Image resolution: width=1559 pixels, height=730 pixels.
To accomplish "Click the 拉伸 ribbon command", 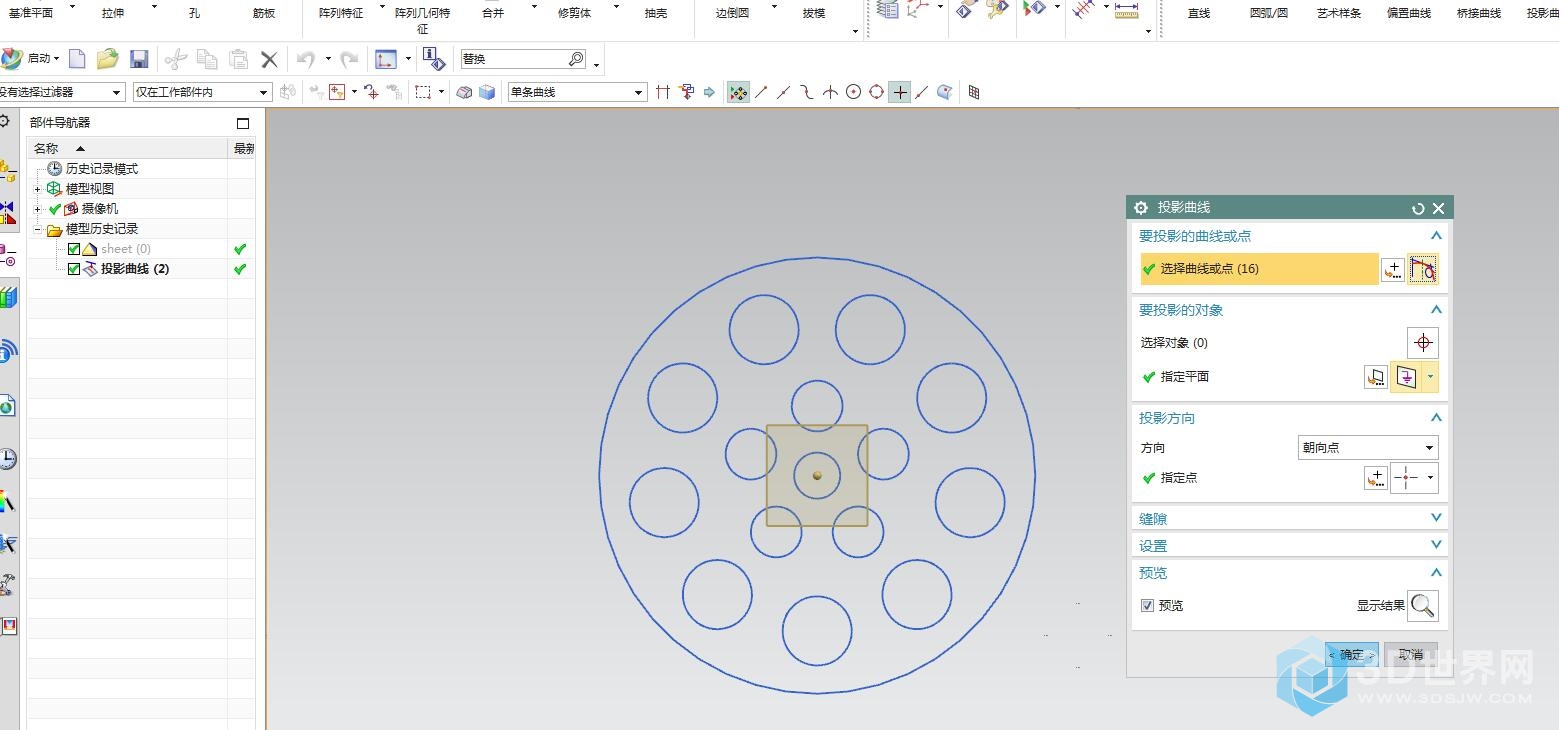I will coord(113,13).
